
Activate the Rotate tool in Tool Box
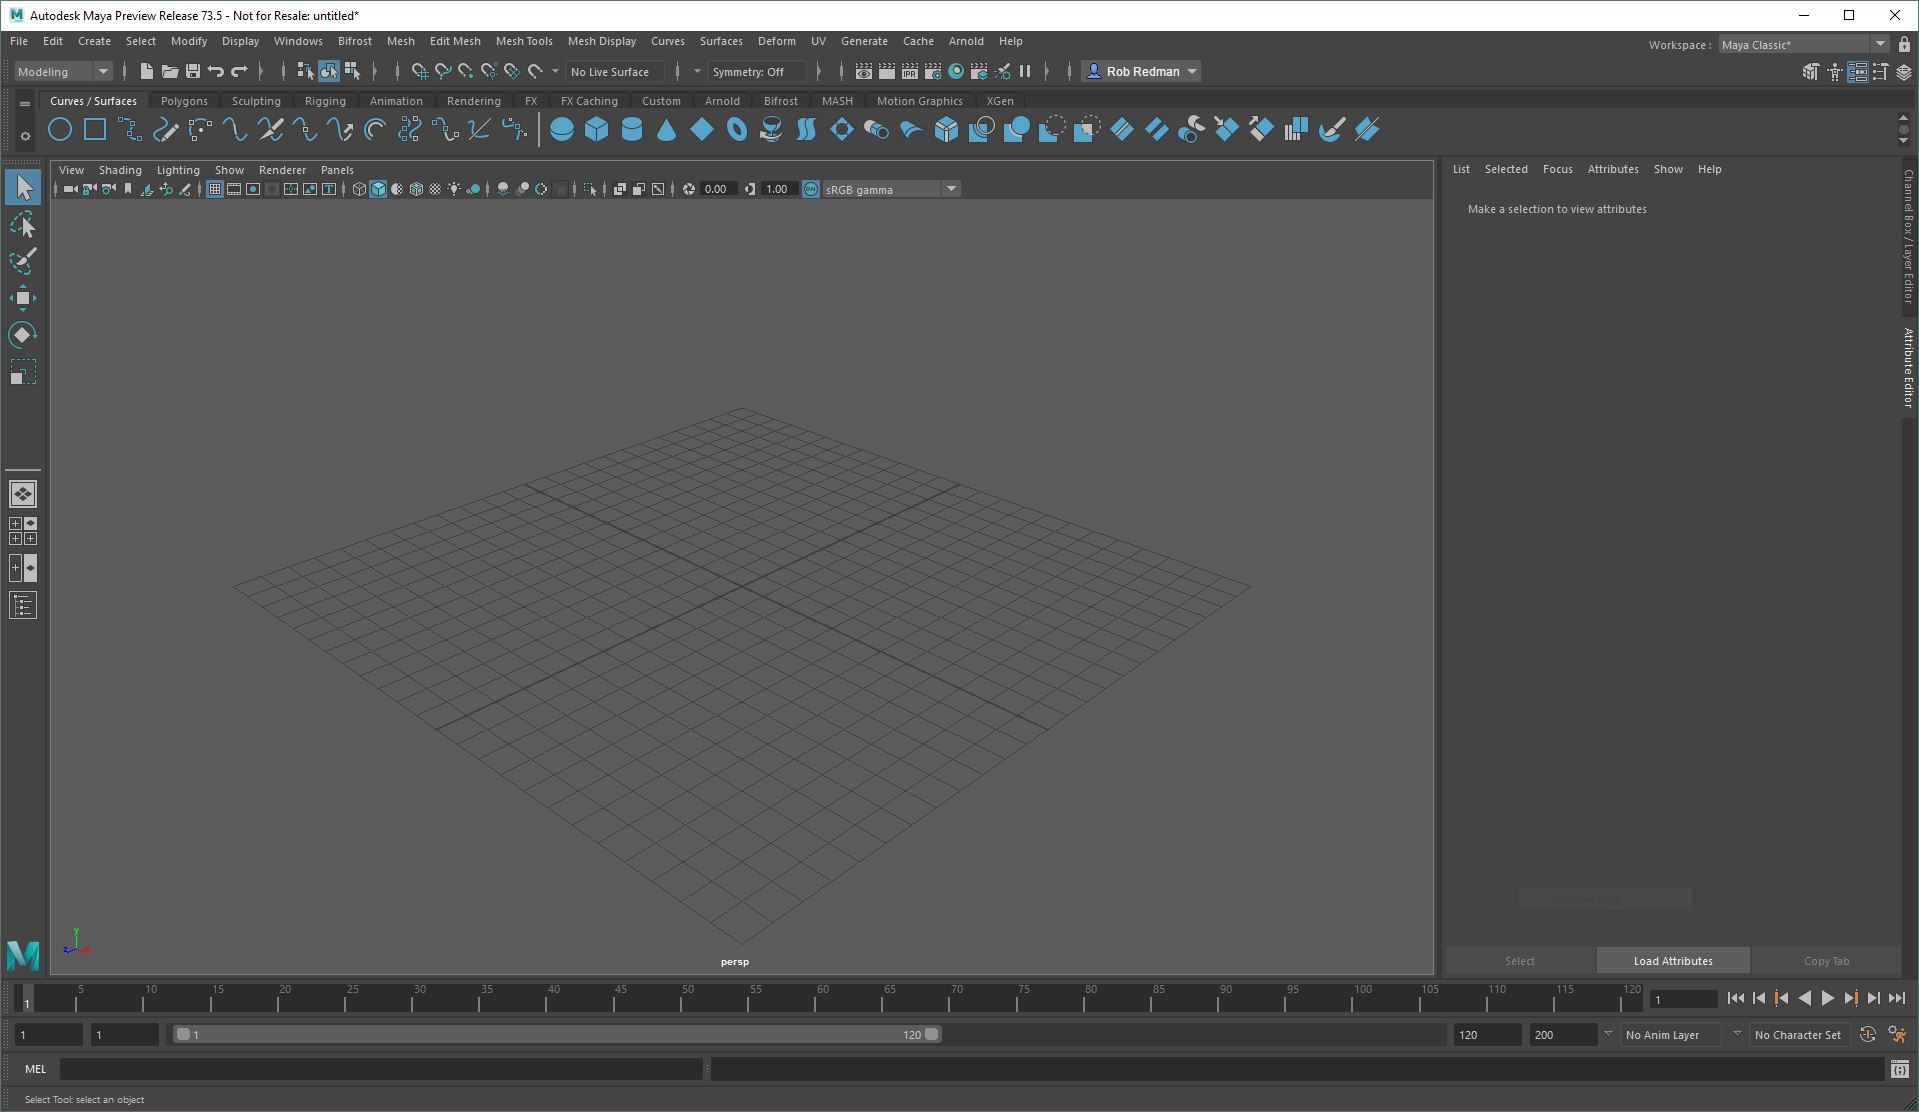(x=23, y=335)
